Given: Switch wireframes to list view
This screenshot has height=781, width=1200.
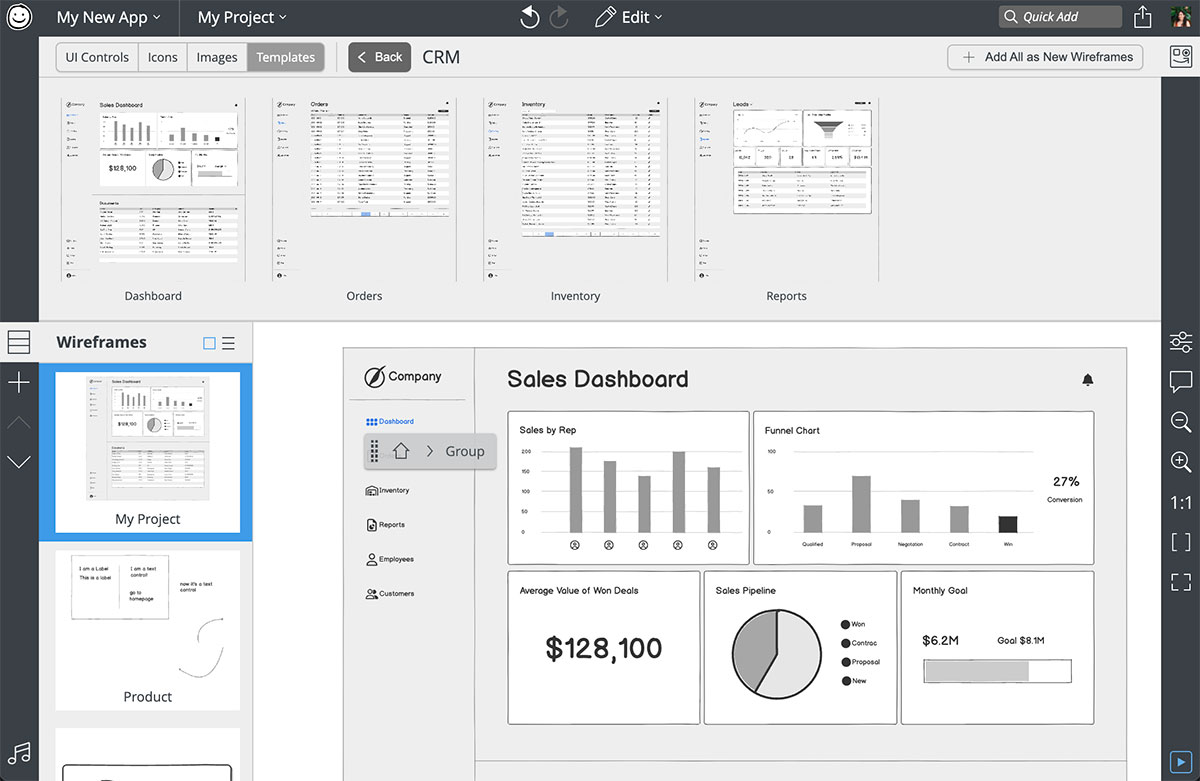Looking at the screenshot, I should click(x=229, y=343).
